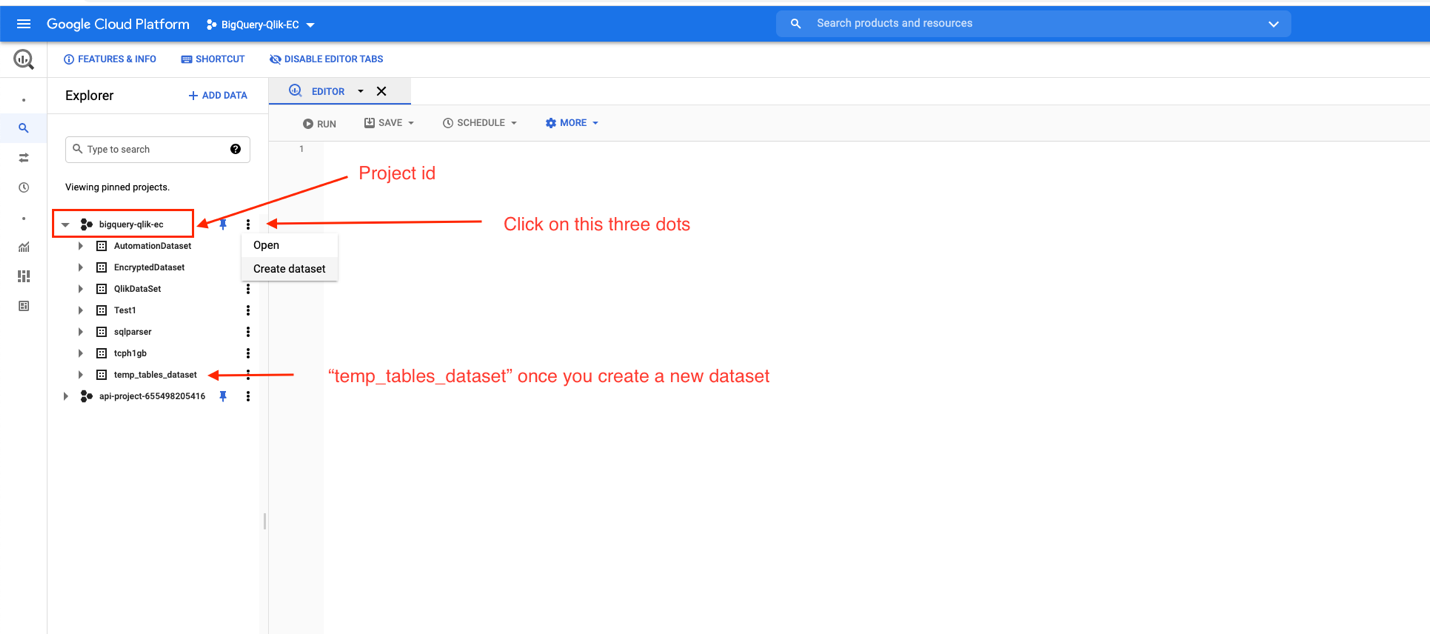The height and width of the screenshot is (634, 1430).
Task: Select the tcph1gb tree item
Action: point(130,353)
